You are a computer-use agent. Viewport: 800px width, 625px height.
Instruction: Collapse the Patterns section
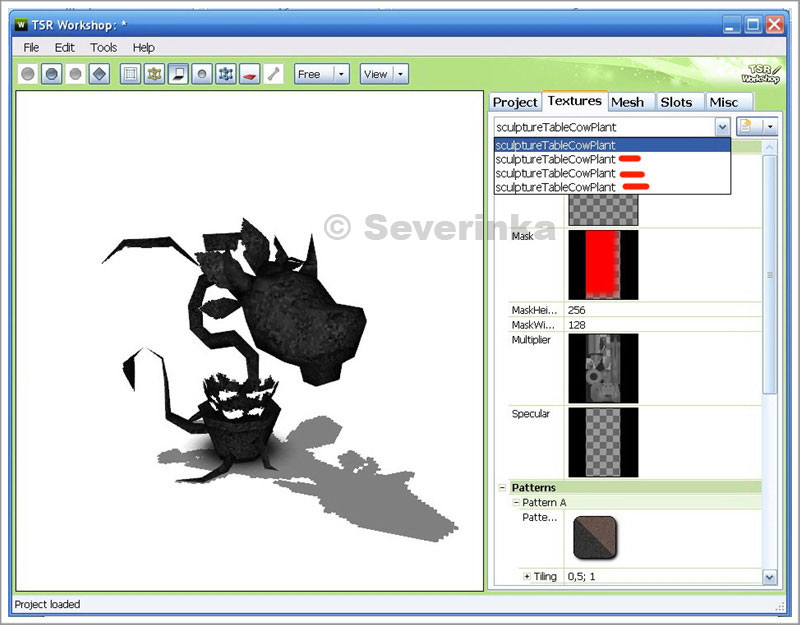[502, 487]
